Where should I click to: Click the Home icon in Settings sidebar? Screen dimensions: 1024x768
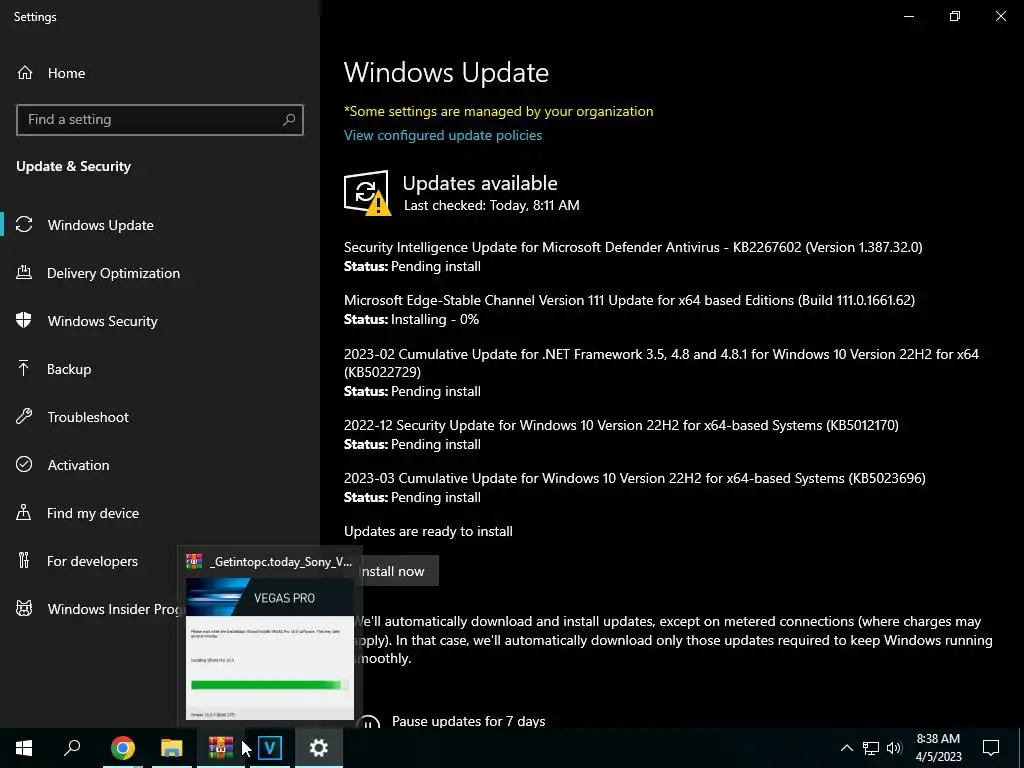point(25,73)
